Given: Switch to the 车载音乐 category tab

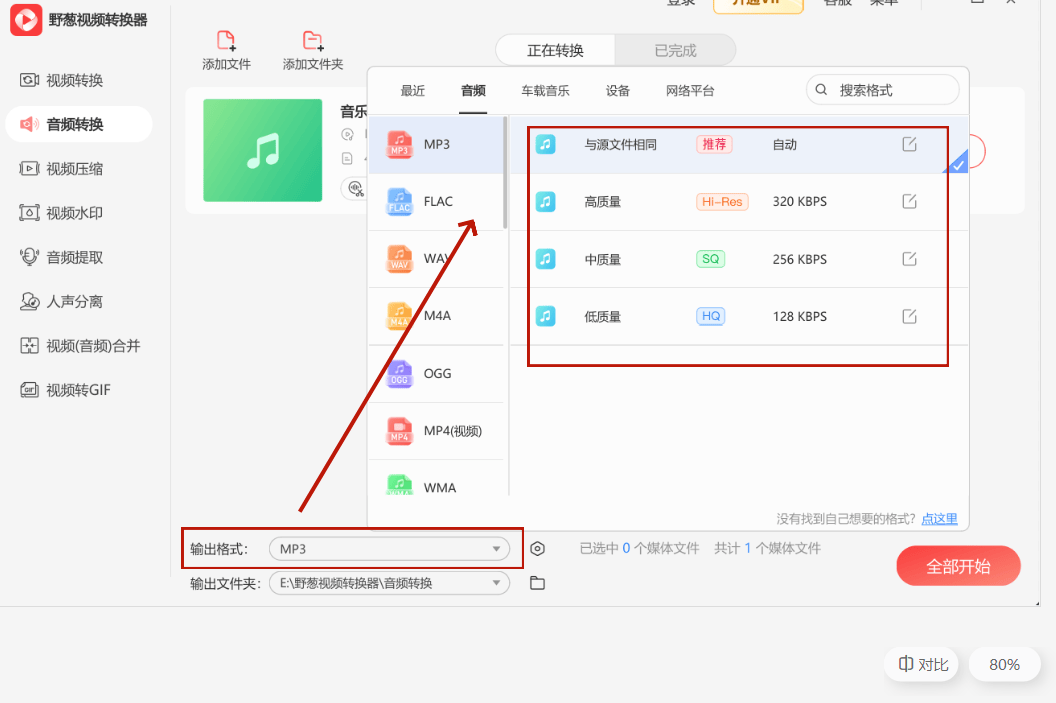Looking at the screenshot, I should pos(545,89).
